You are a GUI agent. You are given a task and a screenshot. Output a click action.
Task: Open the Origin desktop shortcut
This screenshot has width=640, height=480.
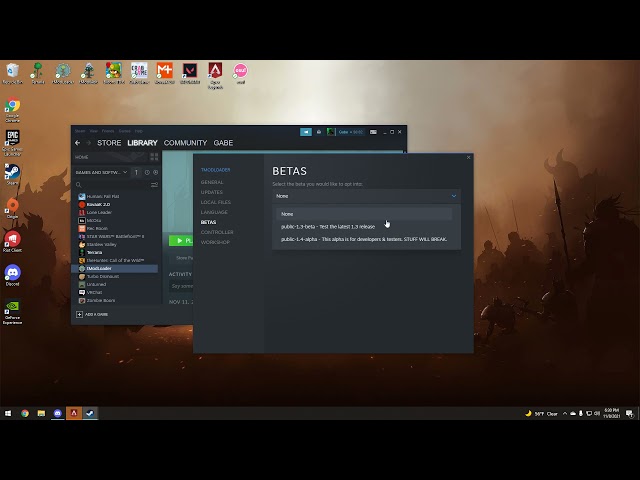12,208
